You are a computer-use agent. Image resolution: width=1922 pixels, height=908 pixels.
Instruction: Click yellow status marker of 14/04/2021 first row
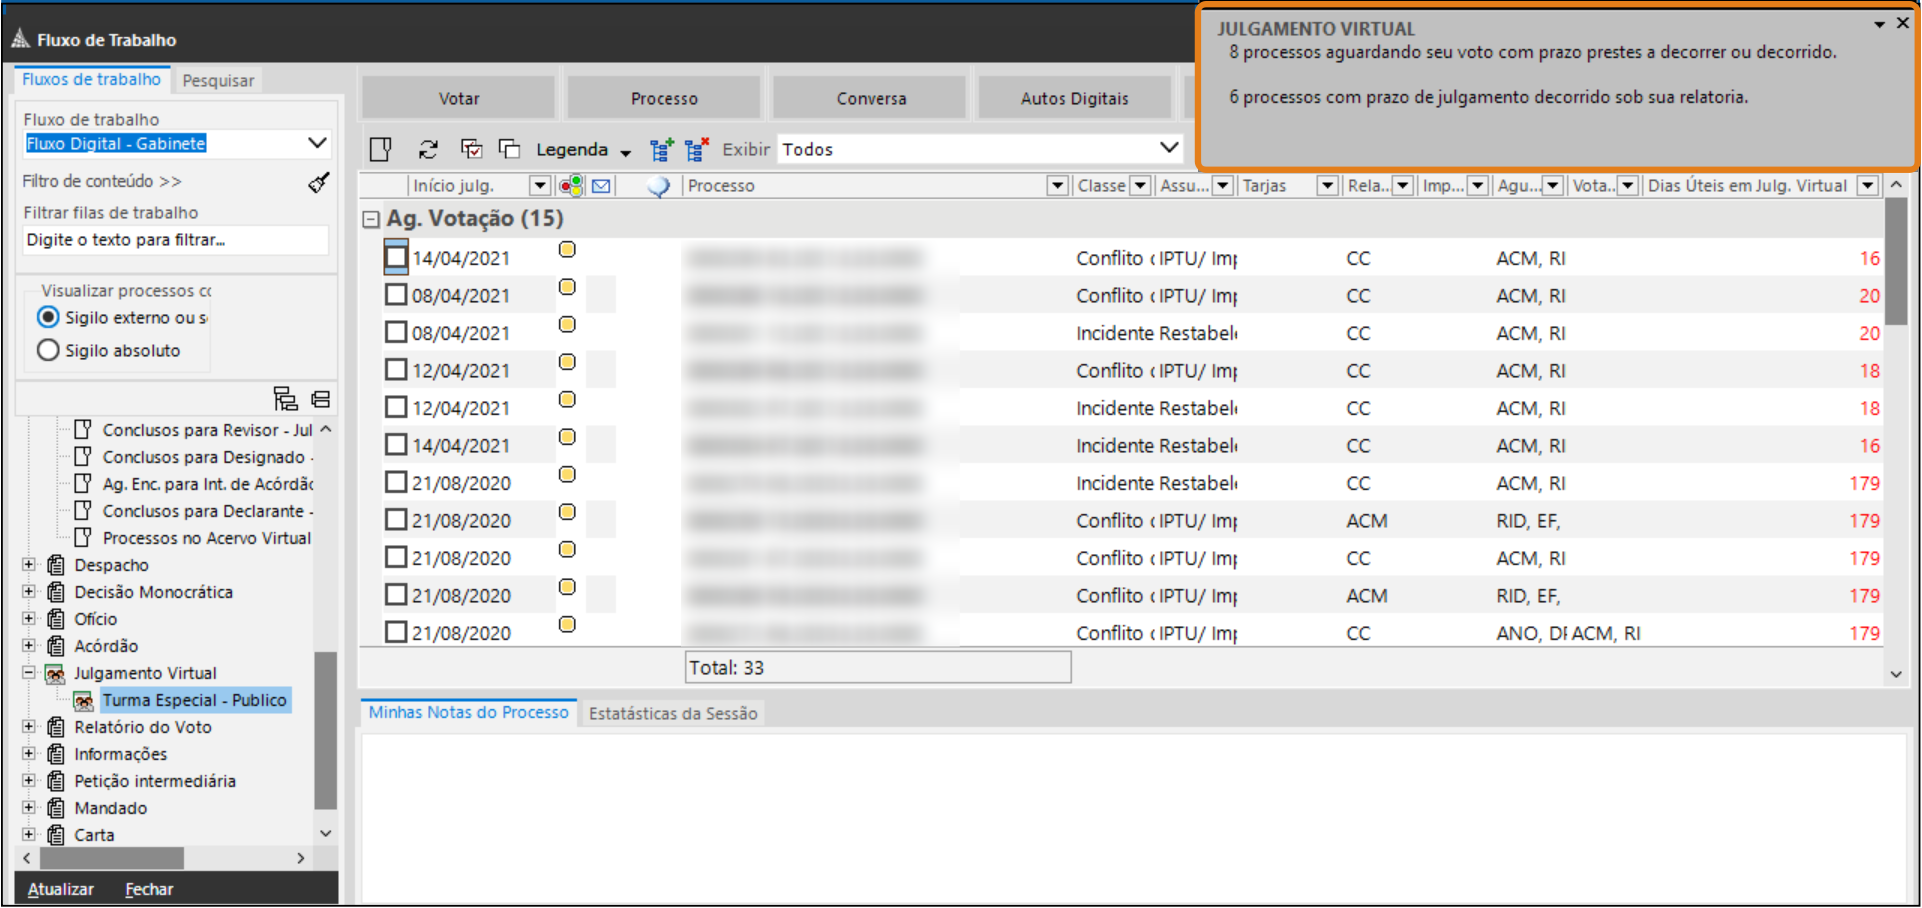(567, 250)
